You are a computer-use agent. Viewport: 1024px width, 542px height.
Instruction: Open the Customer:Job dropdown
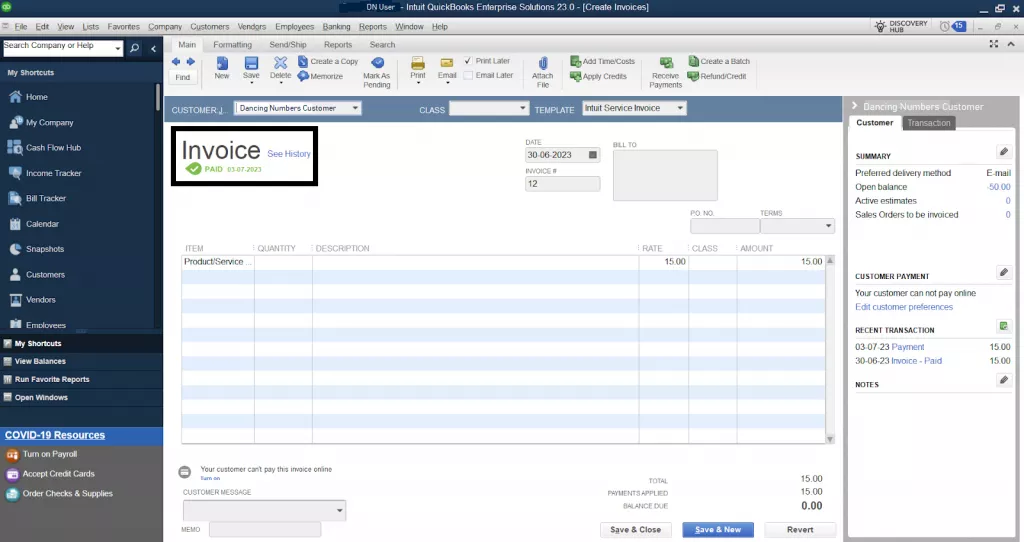[355, 108]
